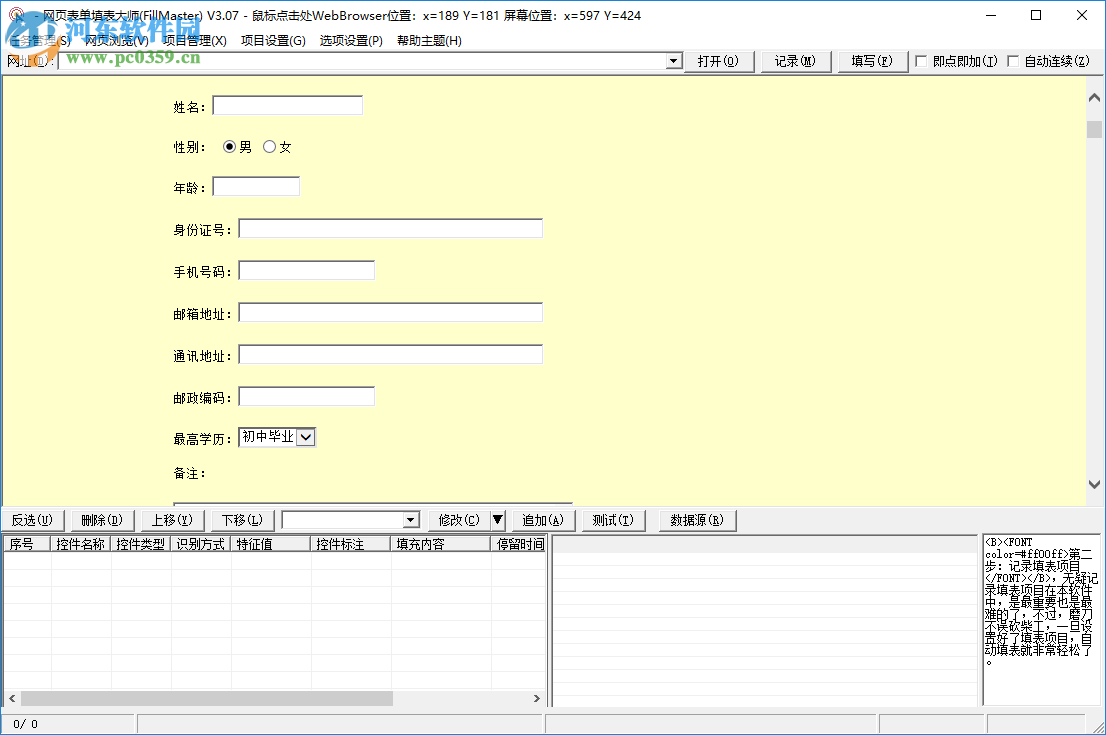The image size is (1106, 735).
Task: Click the 下移(L) button
Action: coord(242,519)
